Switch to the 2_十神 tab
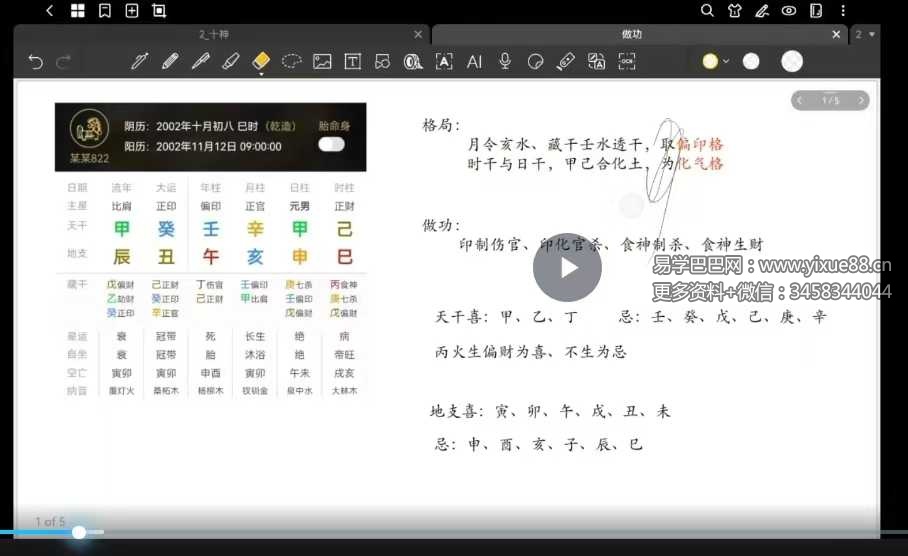The height and width of the screenshot is (556, 908). [x=222, y=34]
